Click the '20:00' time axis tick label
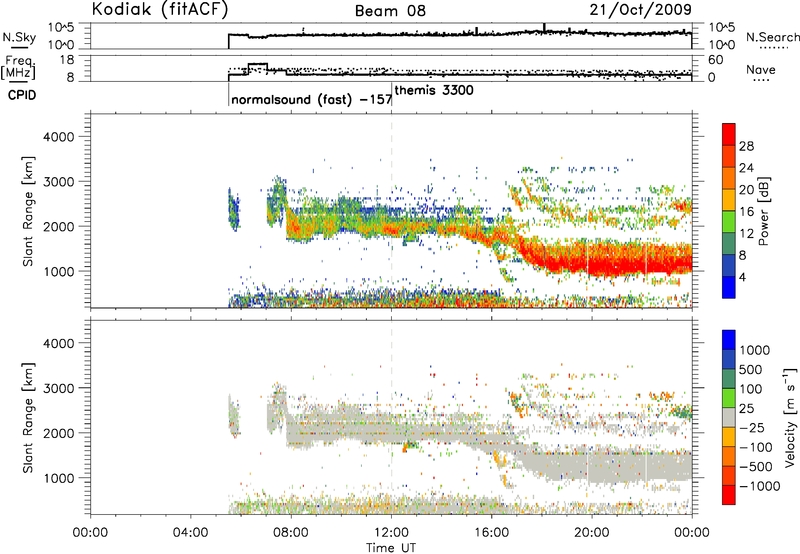This screenshot has height=554, width=800. (592, 533)
